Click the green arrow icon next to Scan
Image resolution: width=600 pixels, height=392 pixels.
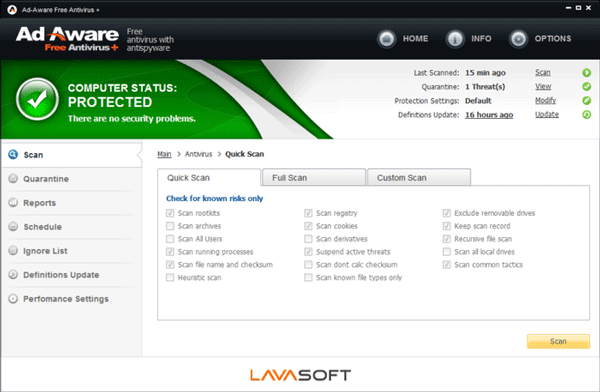(586, 72)
